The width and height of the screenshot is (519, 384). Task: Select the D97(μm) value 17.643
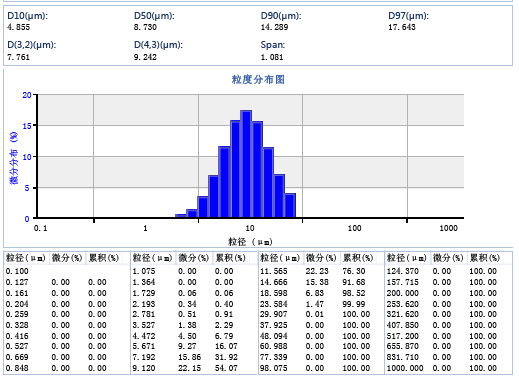402,27
